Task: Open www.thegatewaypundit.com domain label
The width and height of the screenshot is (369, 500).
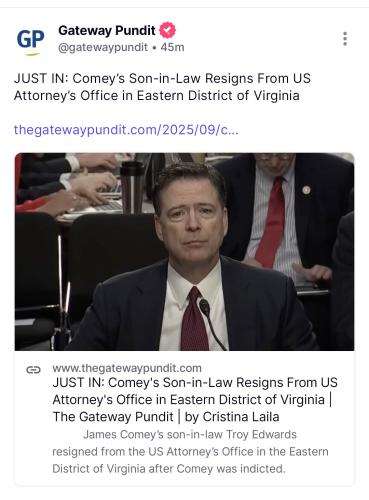Action: click(127, 368)
